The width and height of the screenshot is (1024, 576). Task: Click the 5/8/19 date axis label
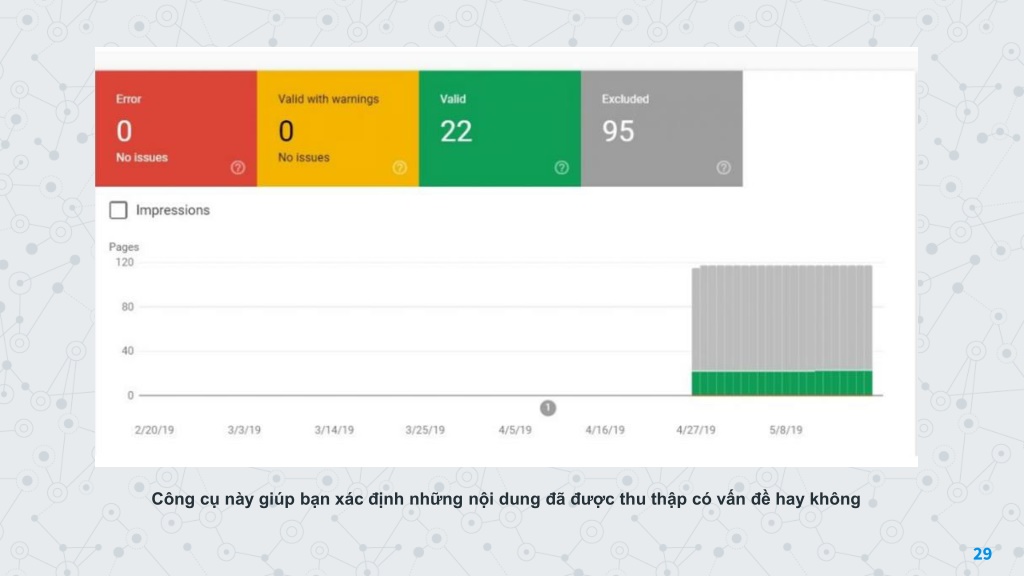click(x=786, y=430)
